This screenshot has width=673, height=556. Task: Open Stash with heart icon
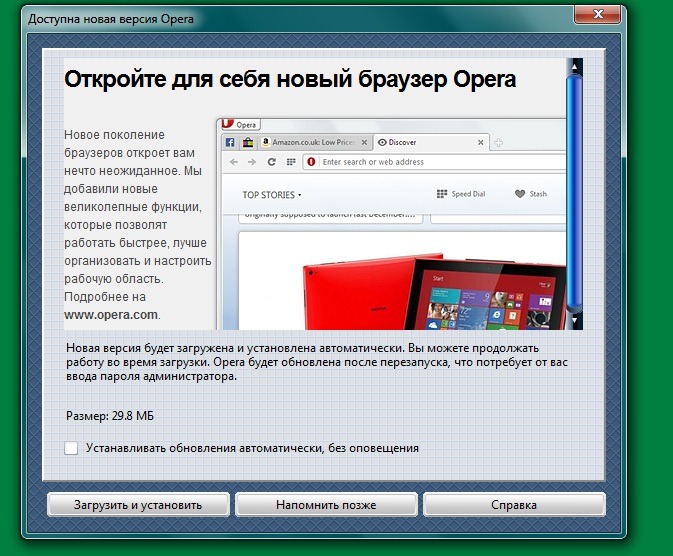[531, 194]
